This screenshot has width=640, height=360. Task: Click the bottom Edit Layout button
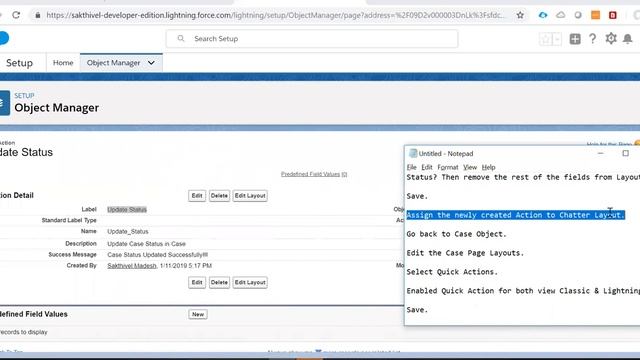click(250, 282)
